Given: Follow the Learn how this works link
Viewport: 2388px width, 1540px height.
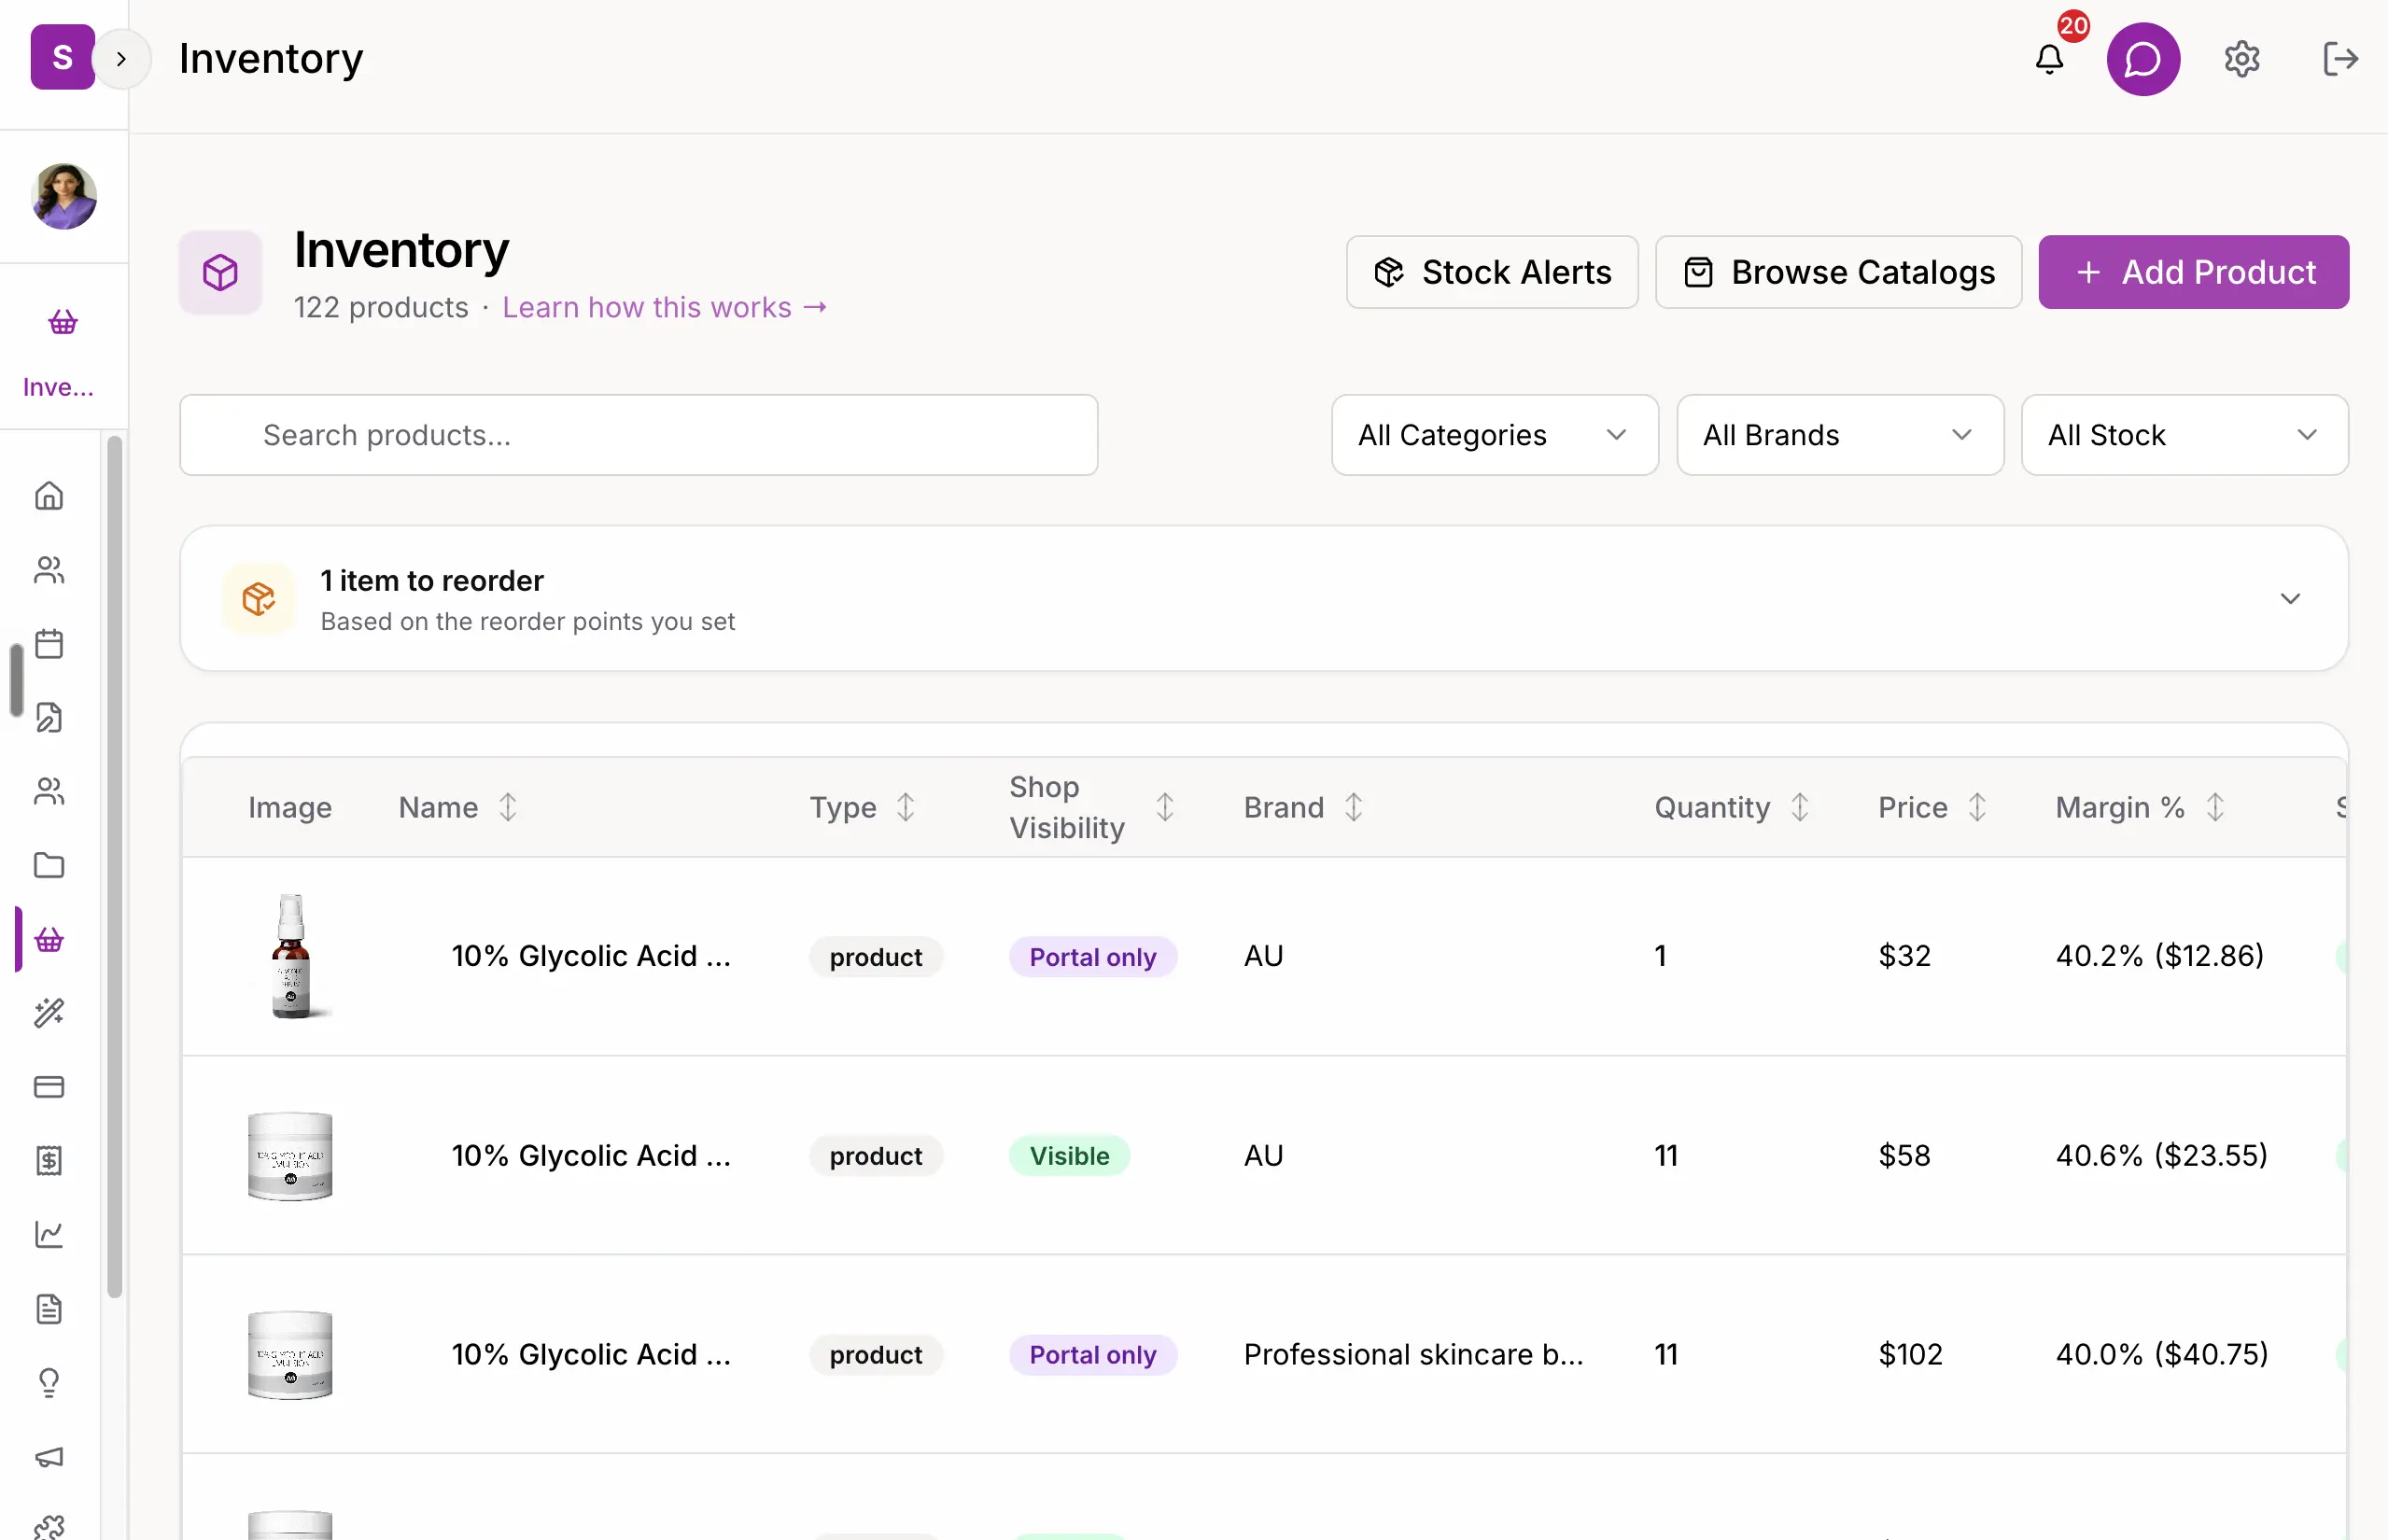Looking at the screenshot, I should point(665,307).
